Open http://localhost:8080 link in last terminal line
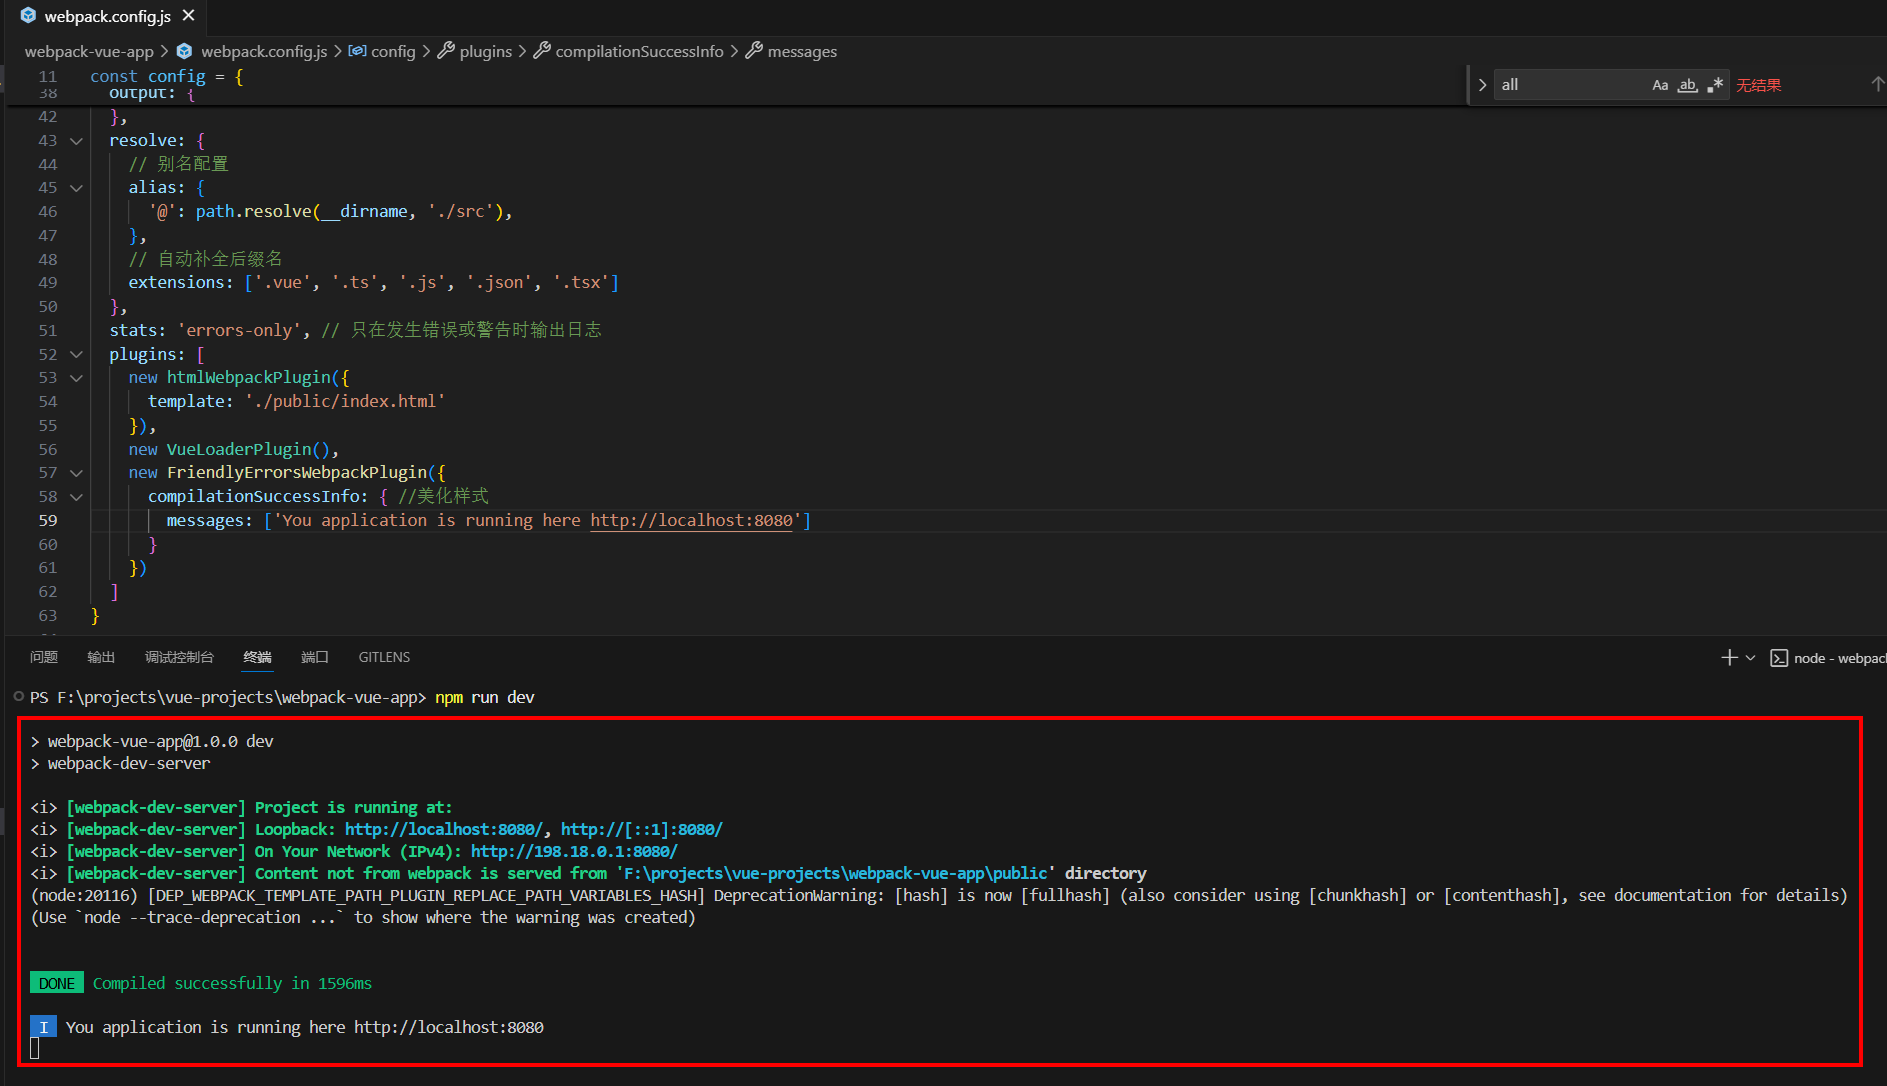Image resolution: width=1887 pixels, height=1086 pixels. [449, 1028]
